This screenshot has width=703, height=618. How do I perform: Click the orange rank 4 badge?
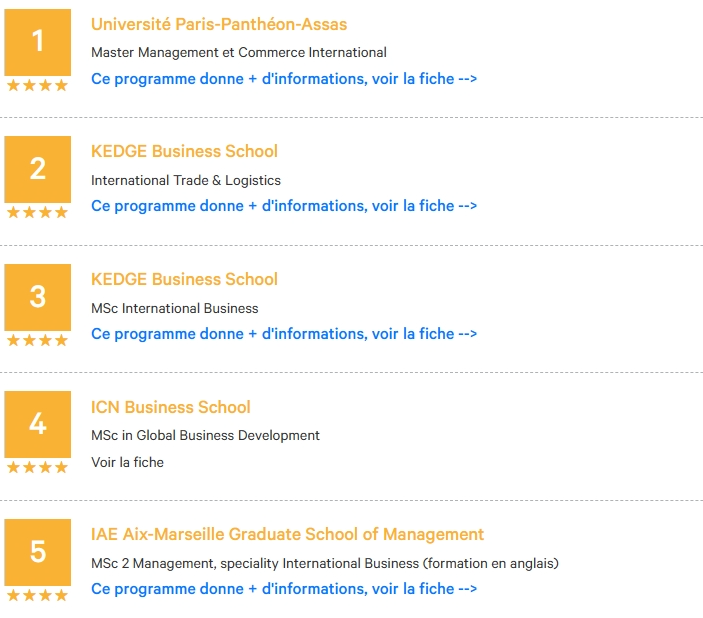click(x=38, y=424)
